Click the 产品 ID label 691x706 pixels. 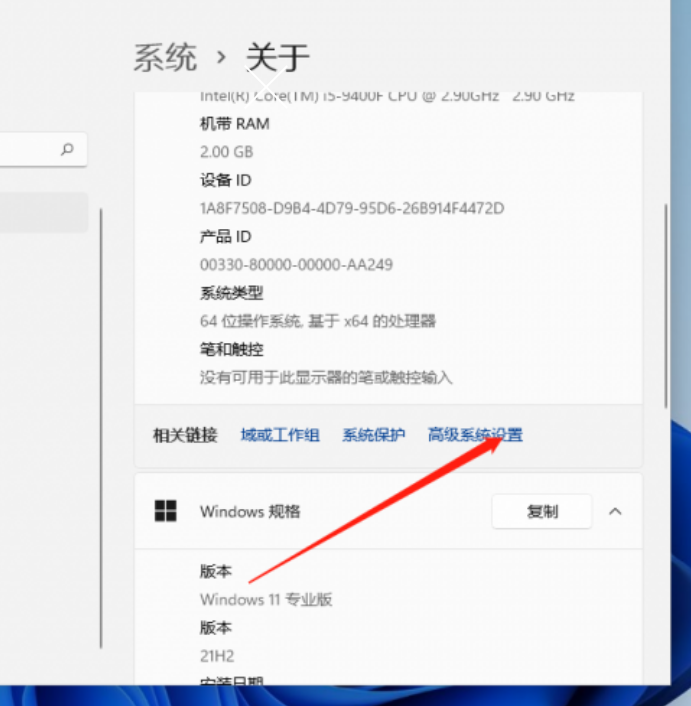pos(226,236)
